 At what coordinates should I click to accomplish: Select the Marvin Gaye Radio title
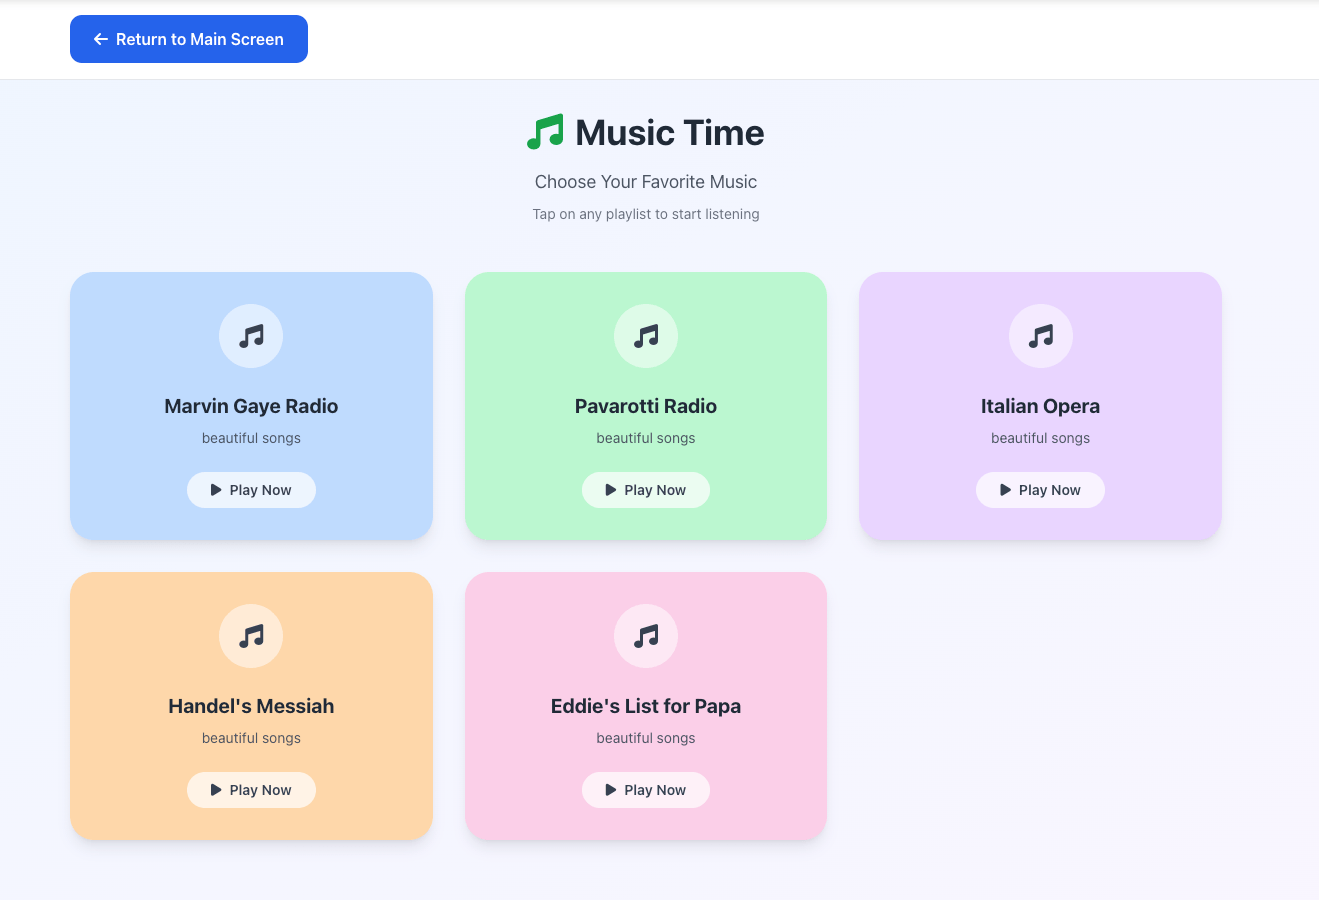(251, 406)
